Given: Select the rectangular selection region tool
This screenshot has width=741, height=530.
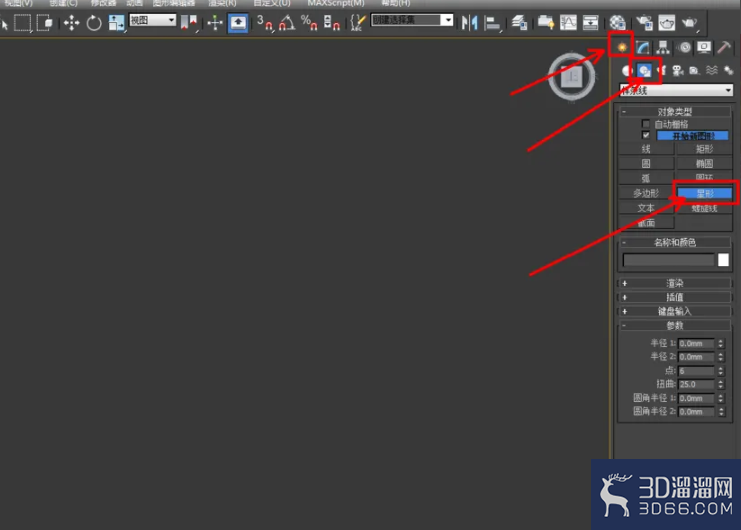Looking at the screenshot, I should tap(22, 22).
